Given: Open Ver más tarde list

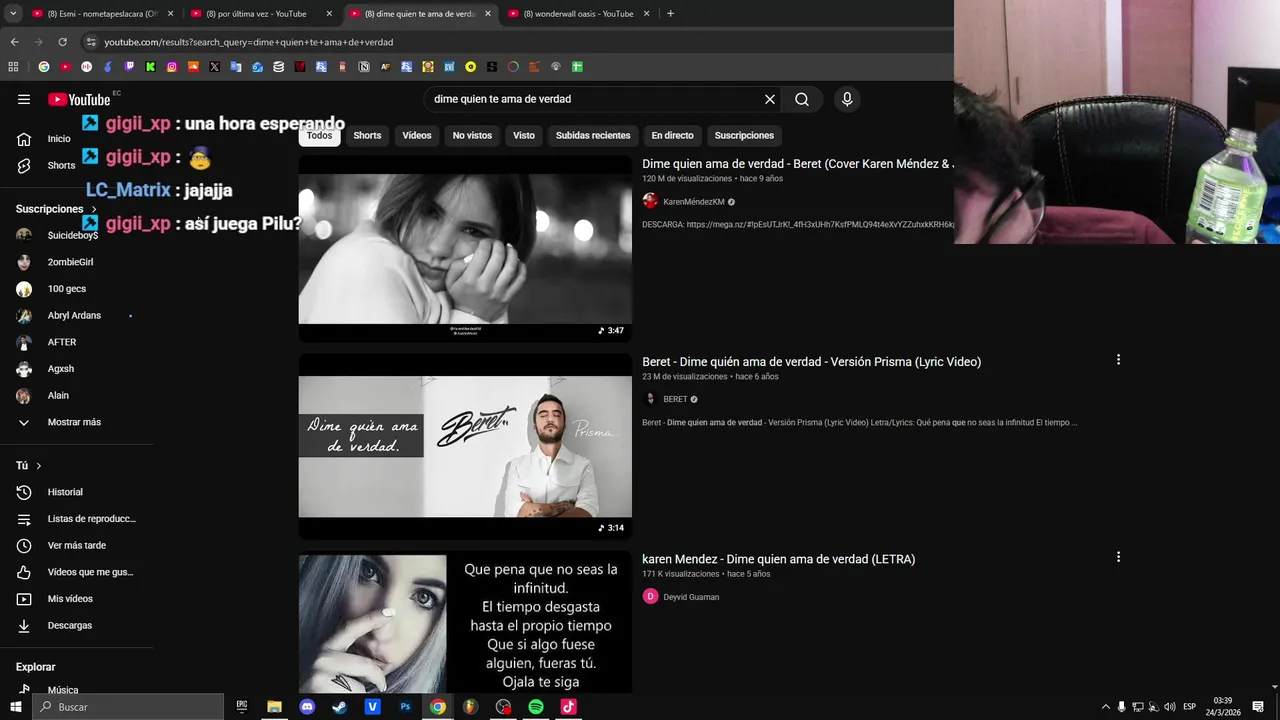Looking at the screenshot, I should 76,545.
